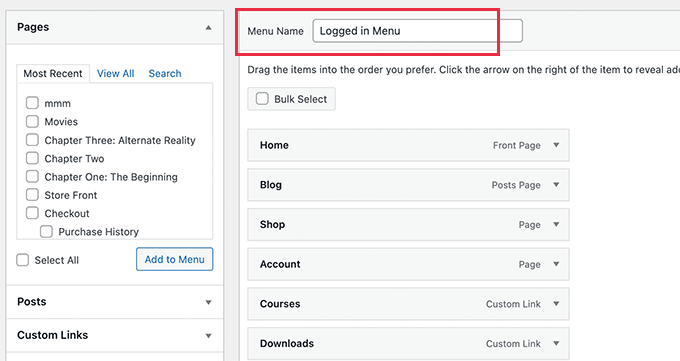Open the Search tab
This screenshot has height=361, width=680.
click(165, 73)
